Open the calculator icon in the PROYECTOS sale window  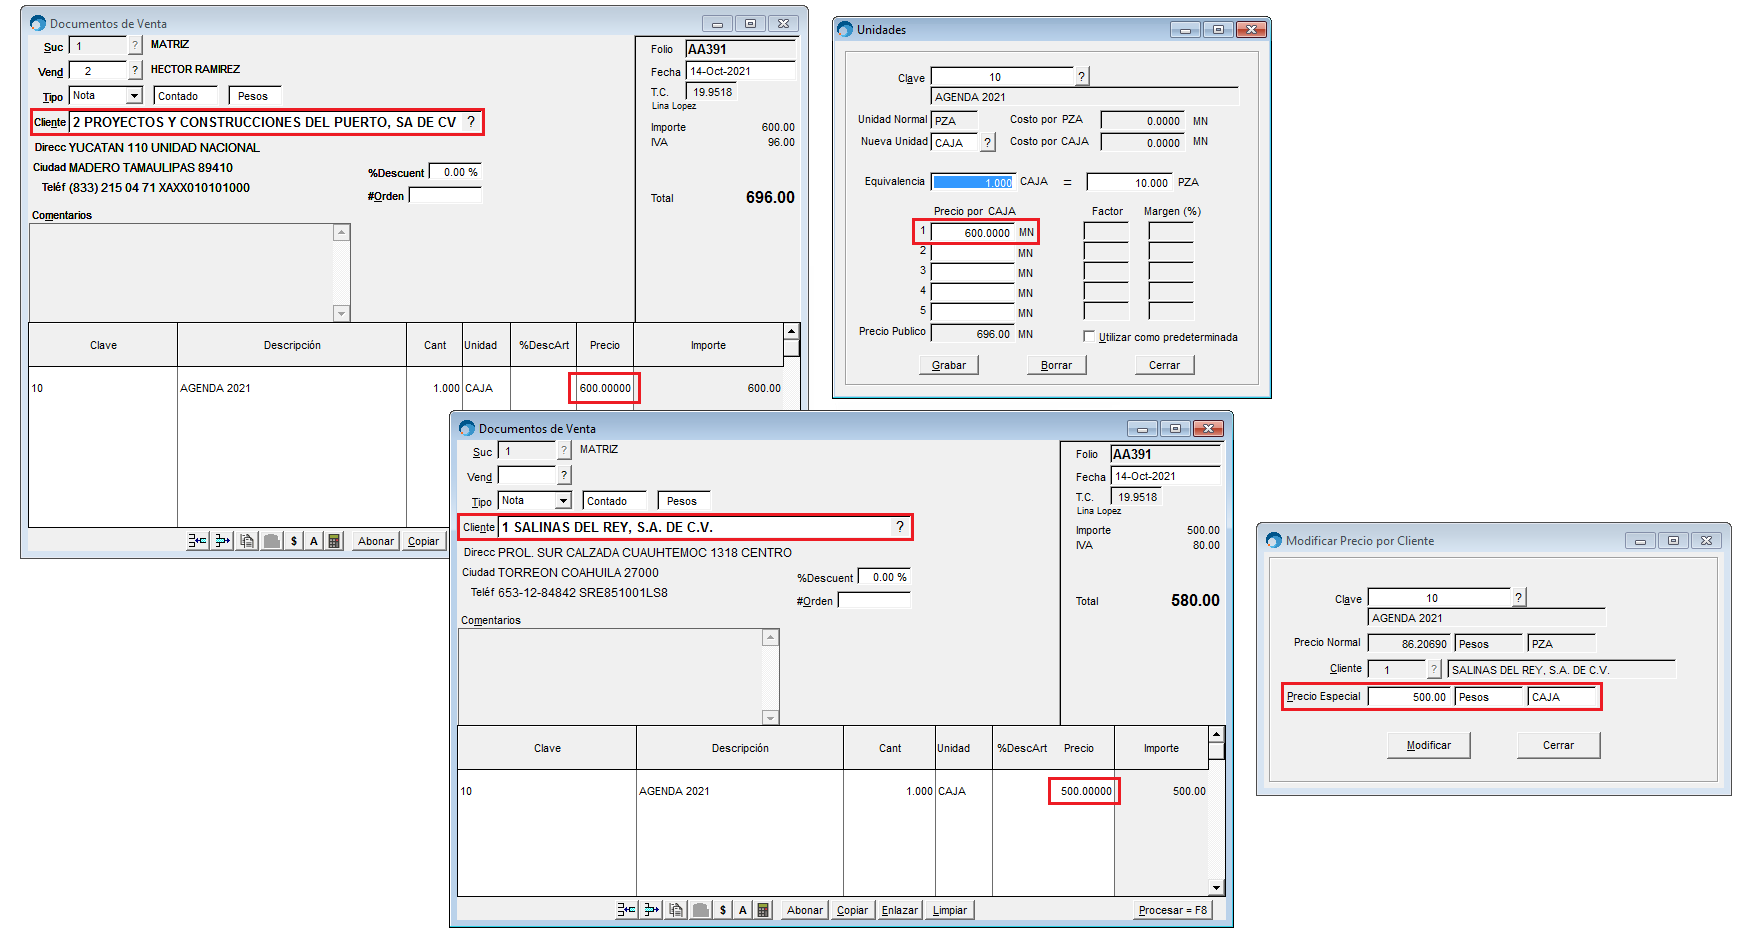coord(334,541)
